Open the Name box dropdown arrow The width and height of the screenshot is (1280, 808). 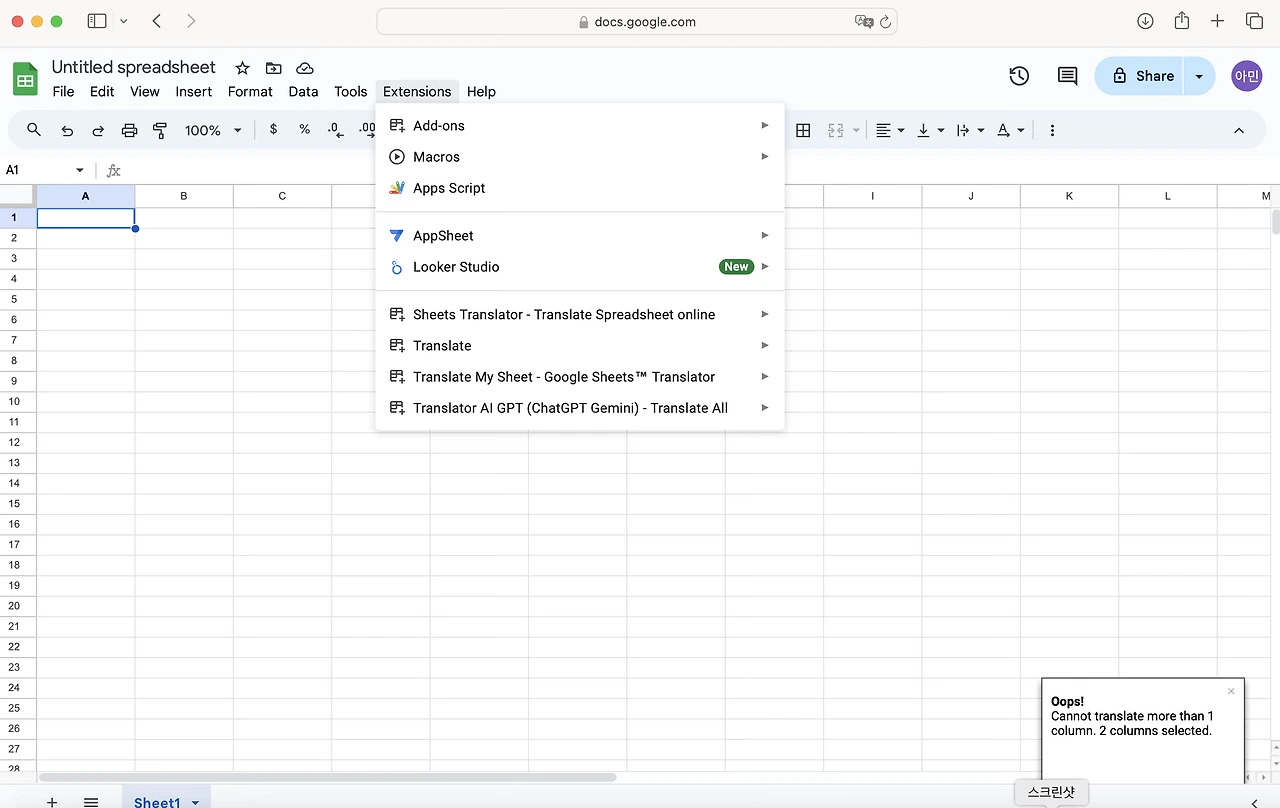click(x=80, y=170)
